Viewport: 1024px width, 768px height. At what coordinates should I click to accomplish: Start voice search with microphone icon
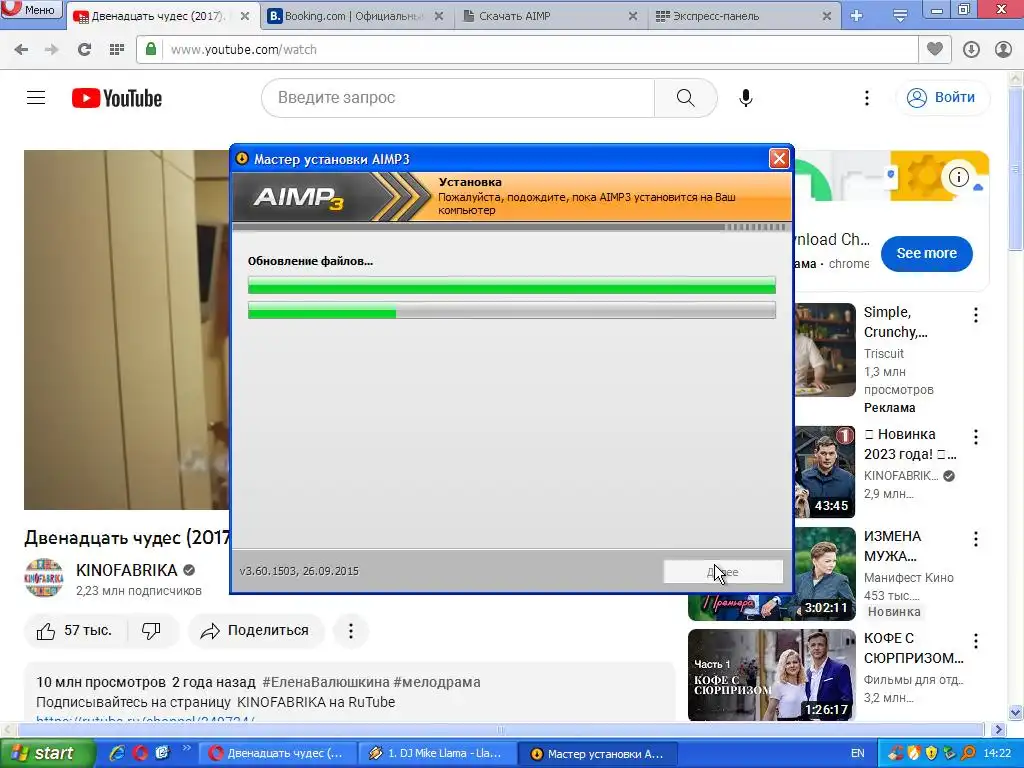click(x=746, y=98)
